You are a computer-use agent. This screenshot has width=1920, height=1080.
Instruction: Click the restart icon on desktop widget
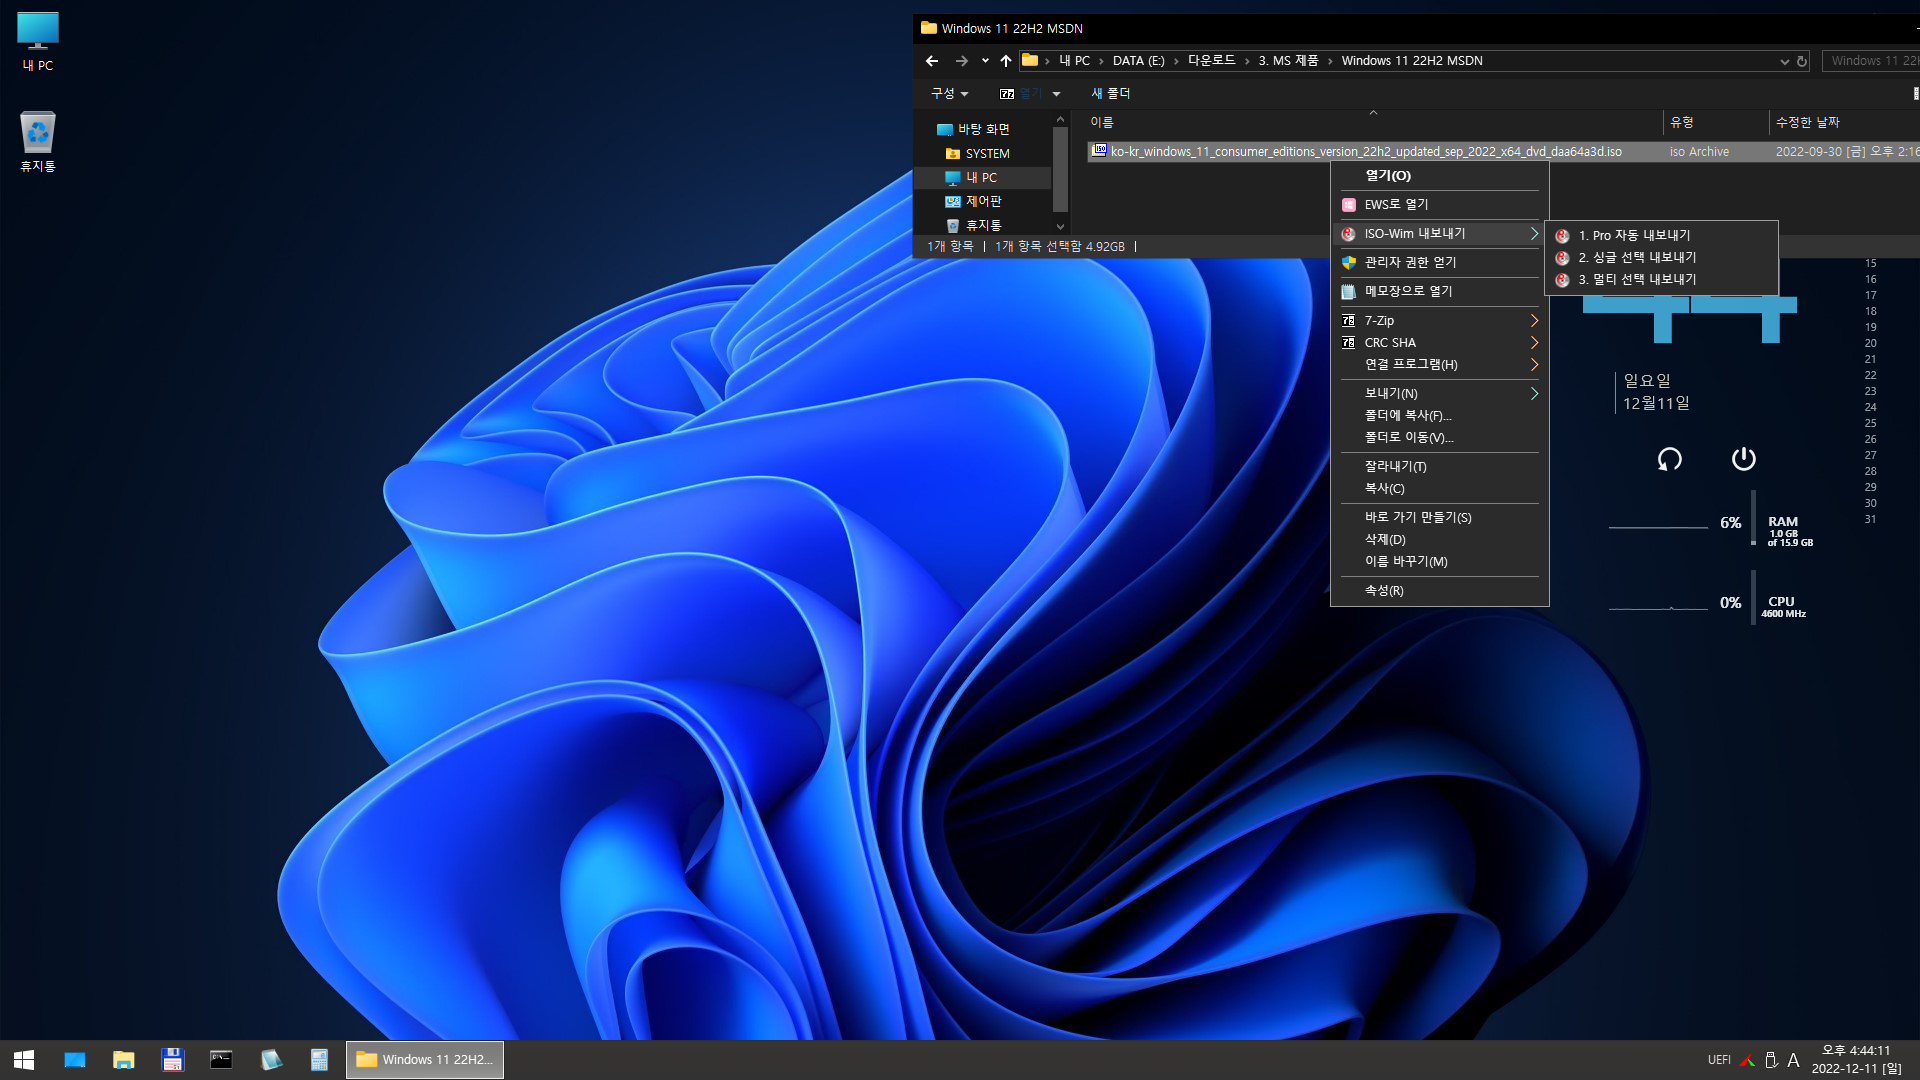(1670, 459)
